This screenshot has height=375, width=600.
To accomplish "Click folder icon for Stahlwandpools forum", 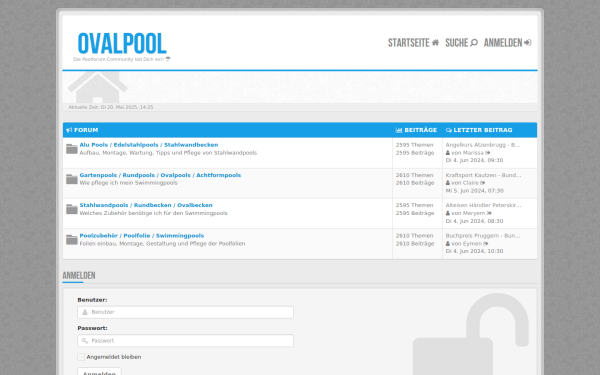I will pyautogui.click(x=72, y=209).
